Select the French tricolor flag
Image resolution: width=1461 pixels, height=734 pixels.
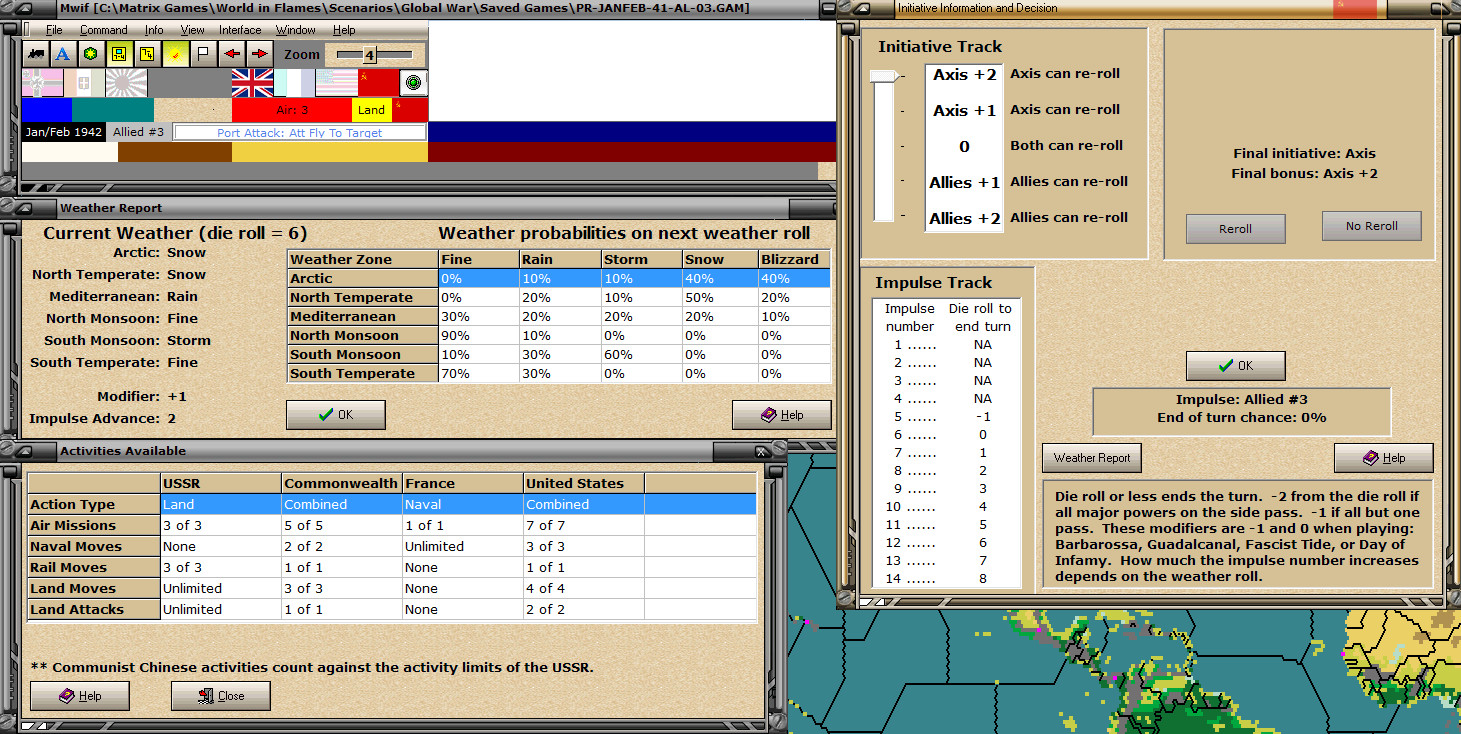point(294,83)
